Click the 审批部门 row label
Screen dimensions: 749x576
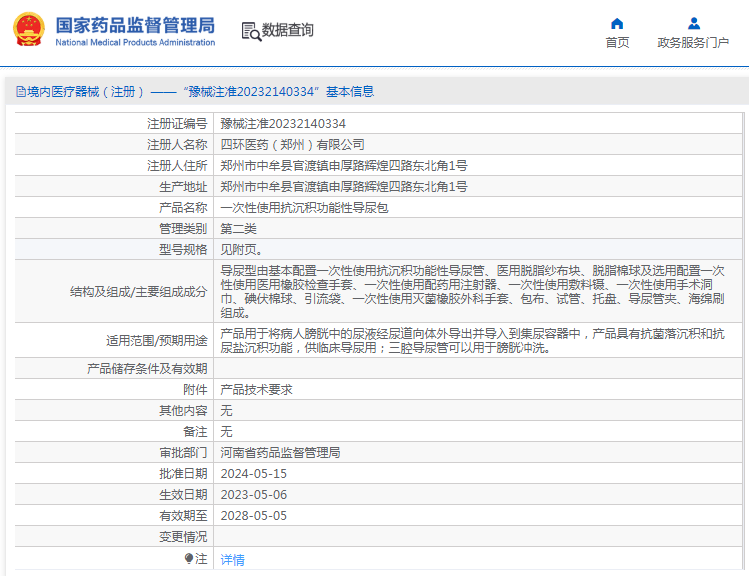[x=183, y=453]
